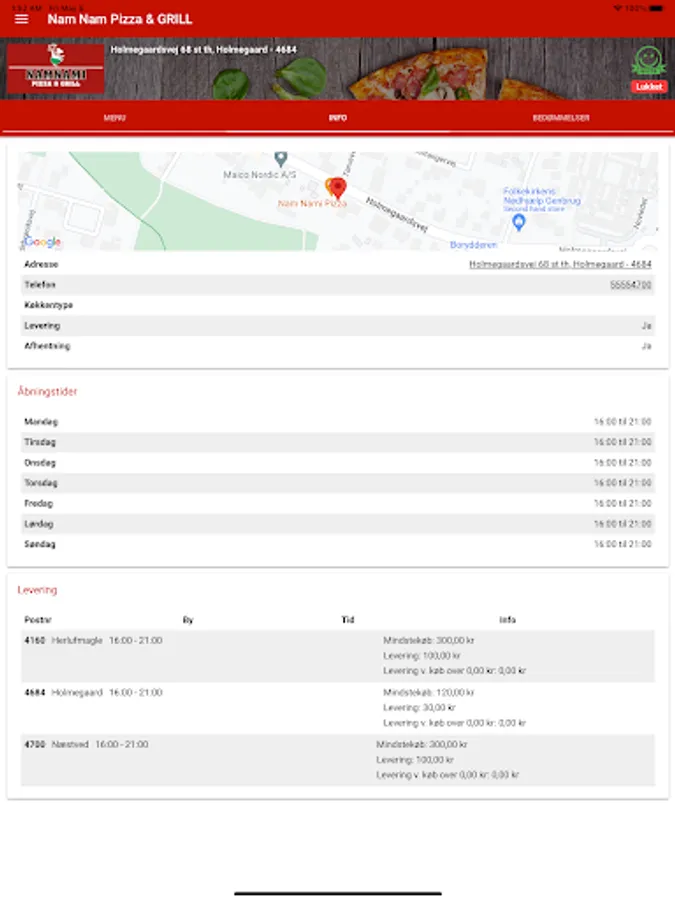
Task: Click the Nam Nam Pizza & GRILL title
Action: [x=120, y=19]
